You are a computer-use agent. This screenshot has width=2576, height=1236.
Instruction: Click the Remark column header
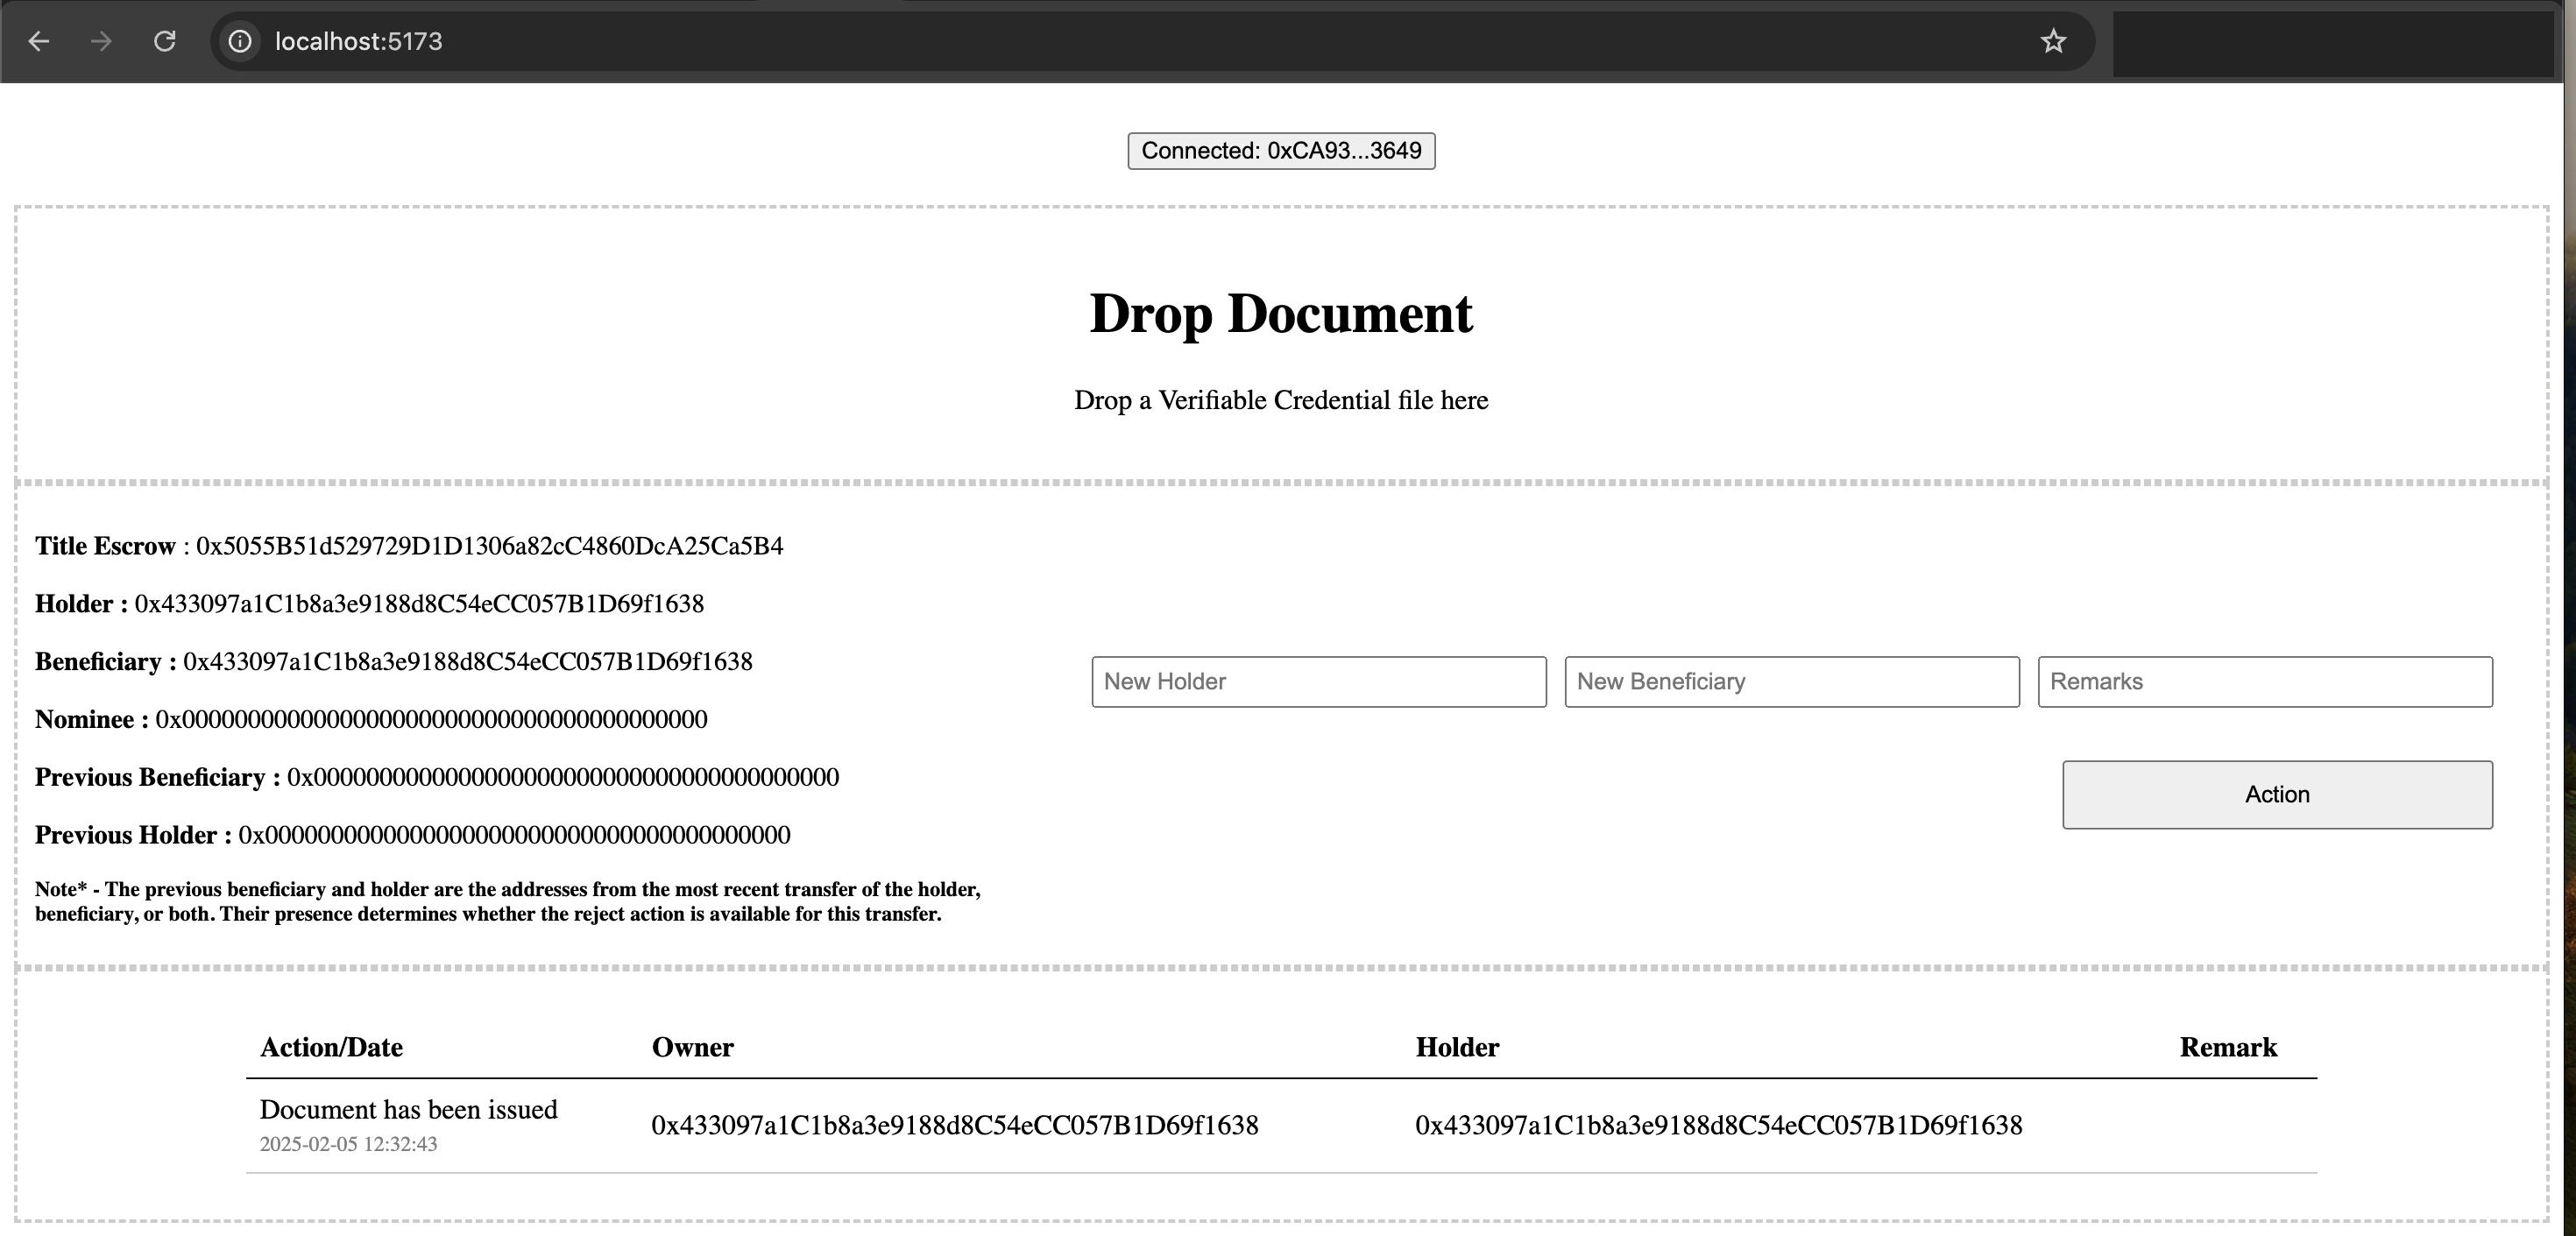2227,1047
